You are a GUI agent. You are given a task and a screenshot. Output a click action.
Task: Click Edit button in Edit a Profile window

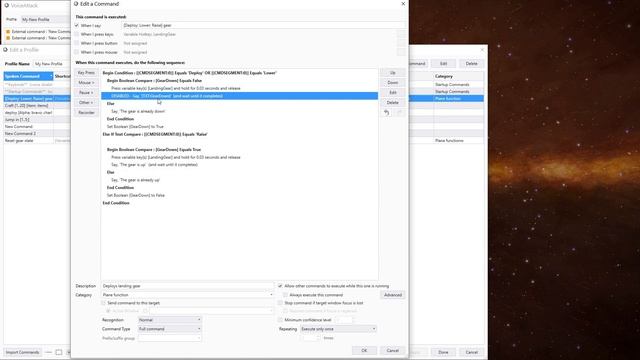443,64
